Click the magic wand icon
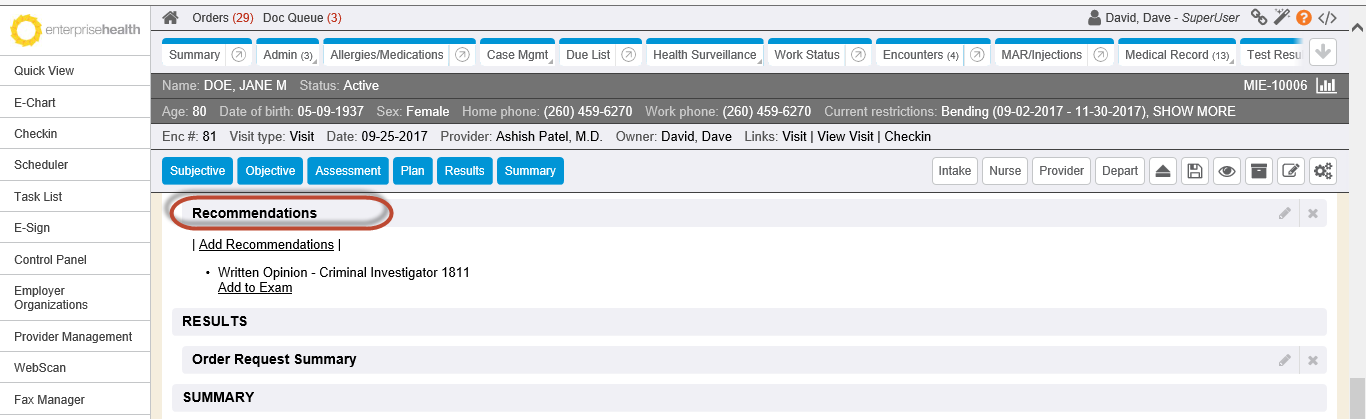This screenshot has width=1366, height=419. pos(1282,18)
